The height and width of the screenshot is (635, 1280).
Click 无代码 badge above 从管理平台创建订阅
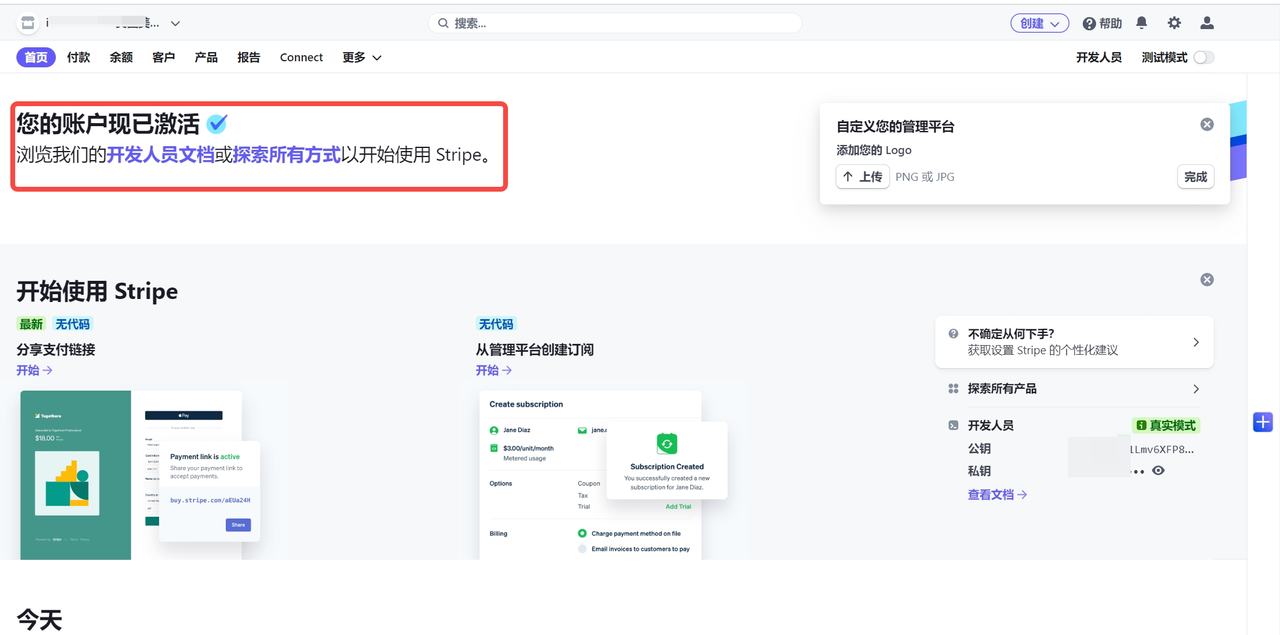[x=495, y=324]
